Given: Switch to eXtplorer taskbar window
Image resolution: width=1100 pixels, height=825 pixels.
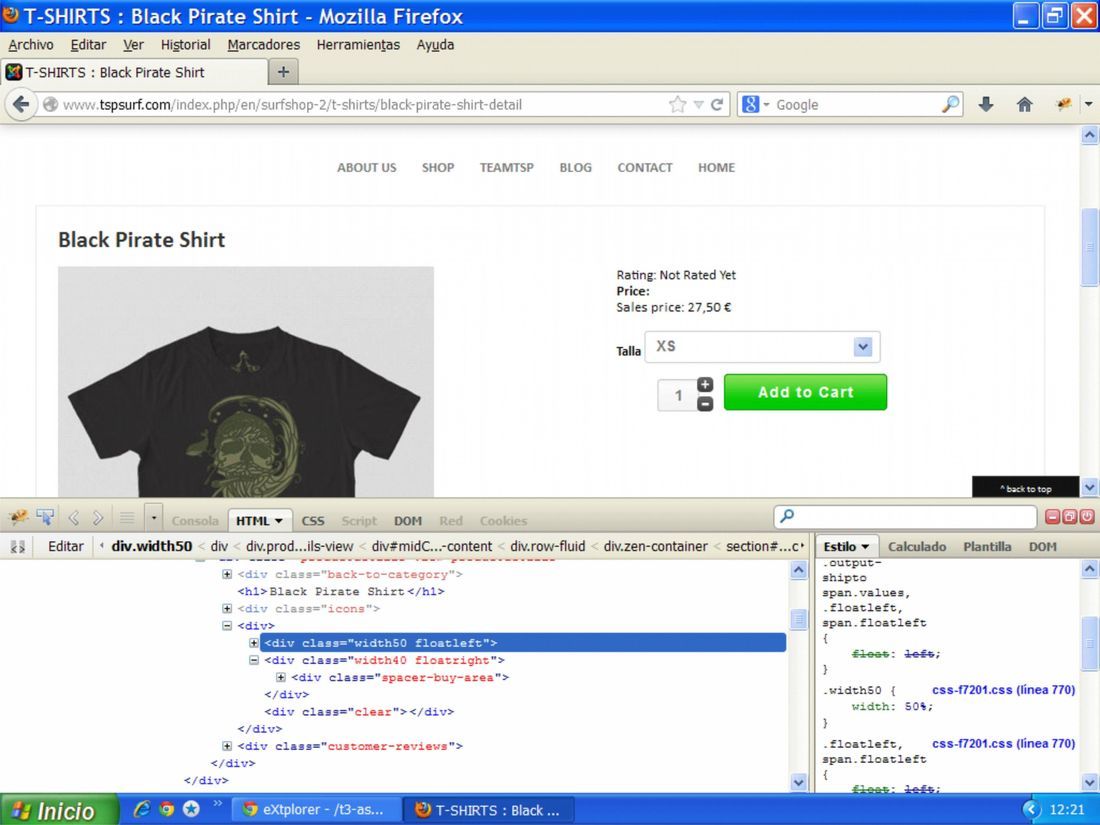Looking at the screenshot, I should point(316,810).
